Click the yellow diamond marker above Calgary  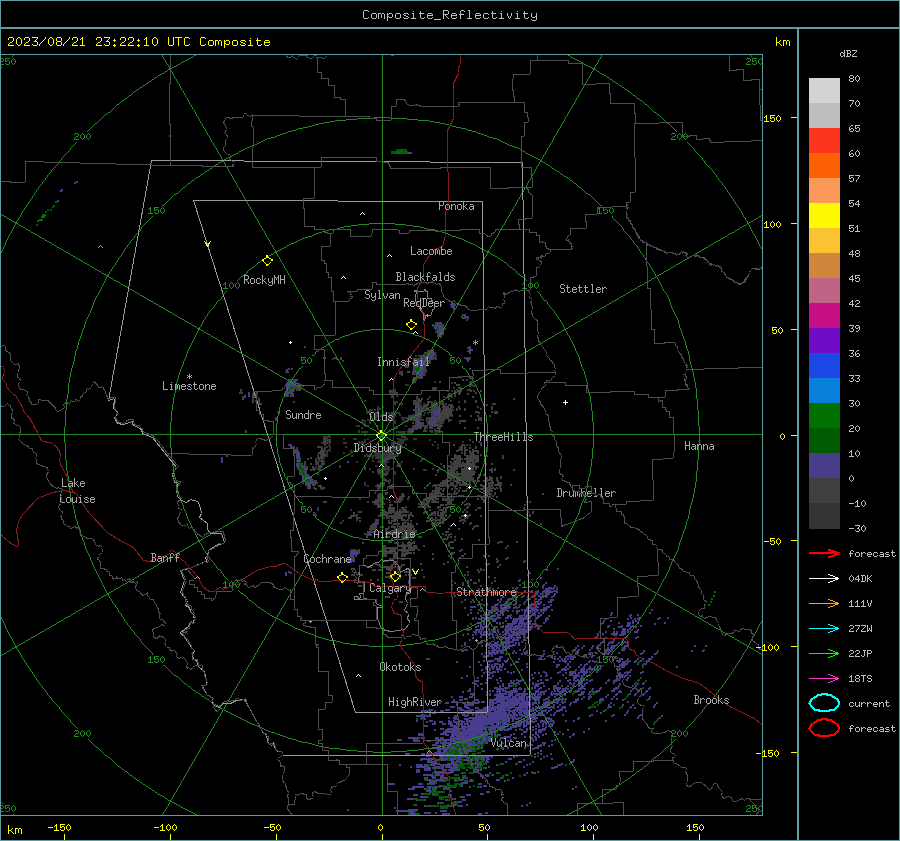(x=395, y=576)
